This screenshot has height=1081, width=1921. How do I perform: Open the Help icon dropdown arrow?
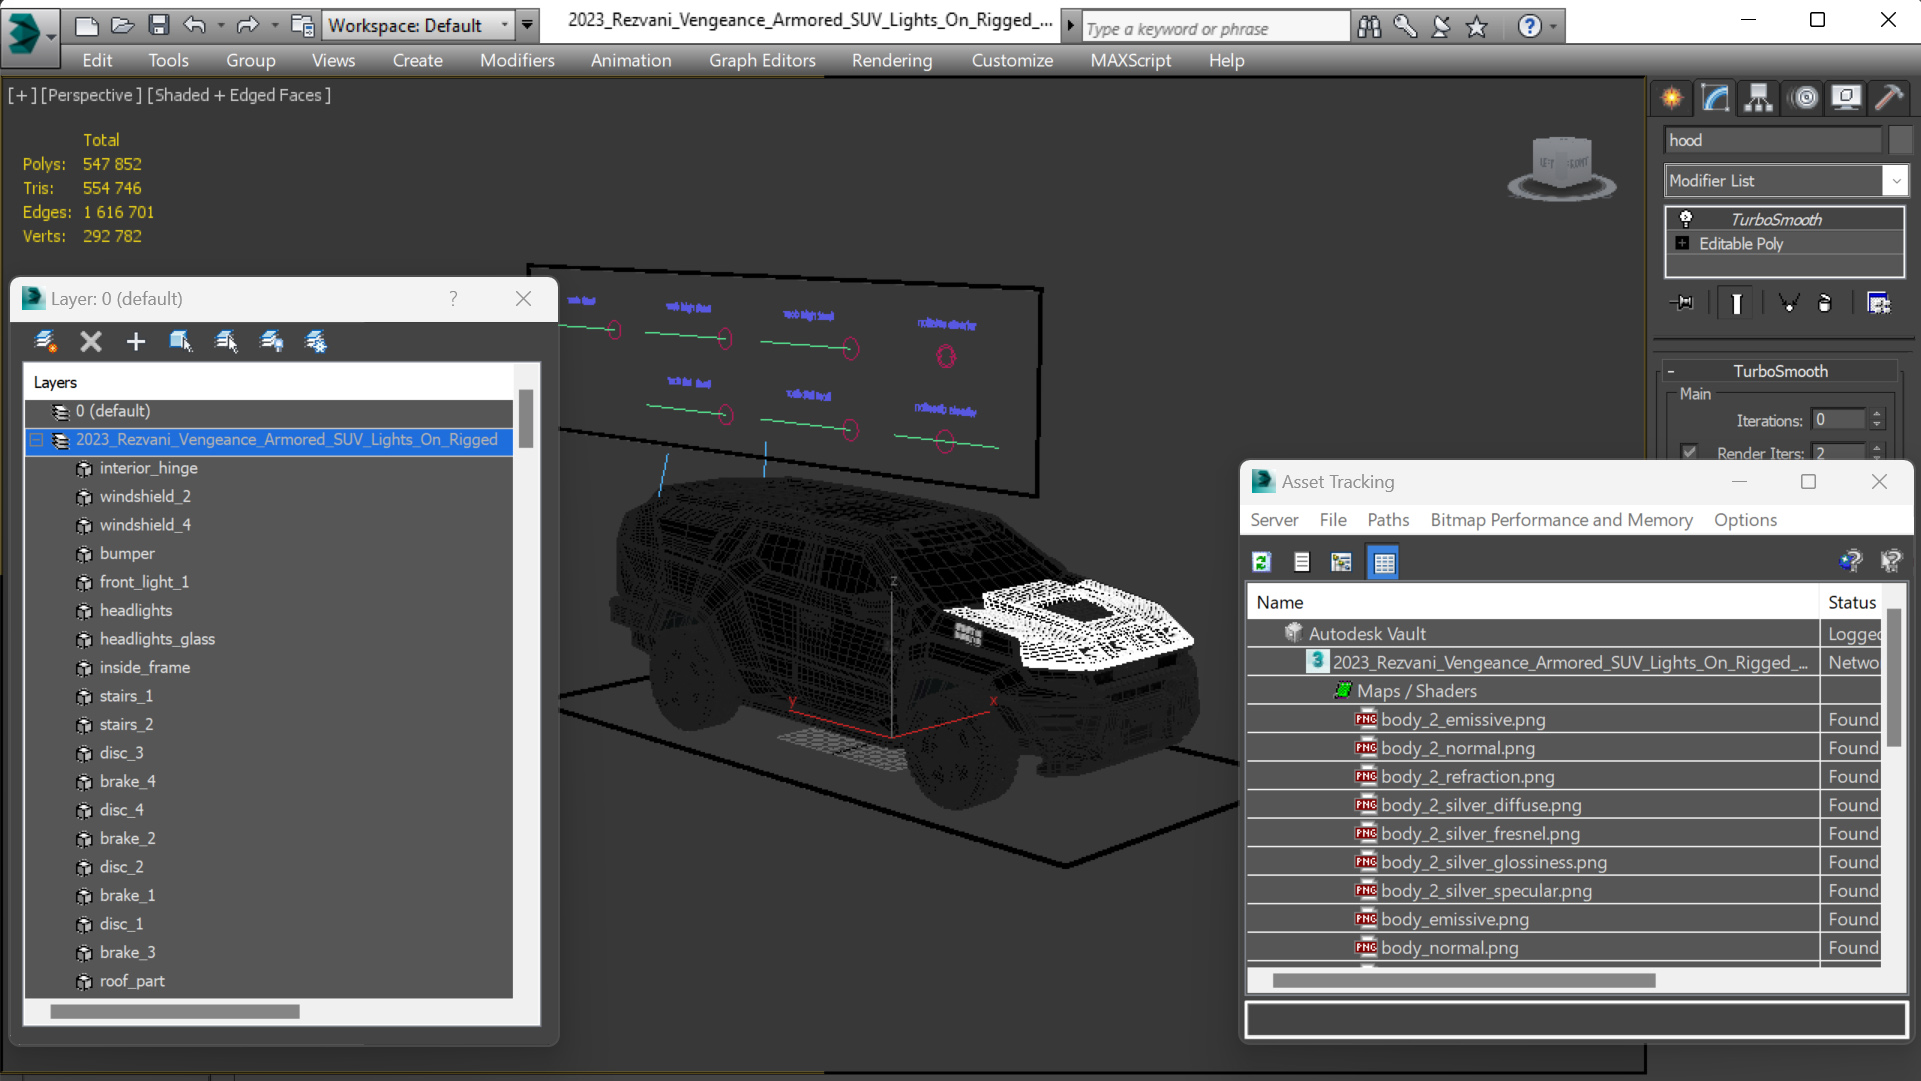1553,27
